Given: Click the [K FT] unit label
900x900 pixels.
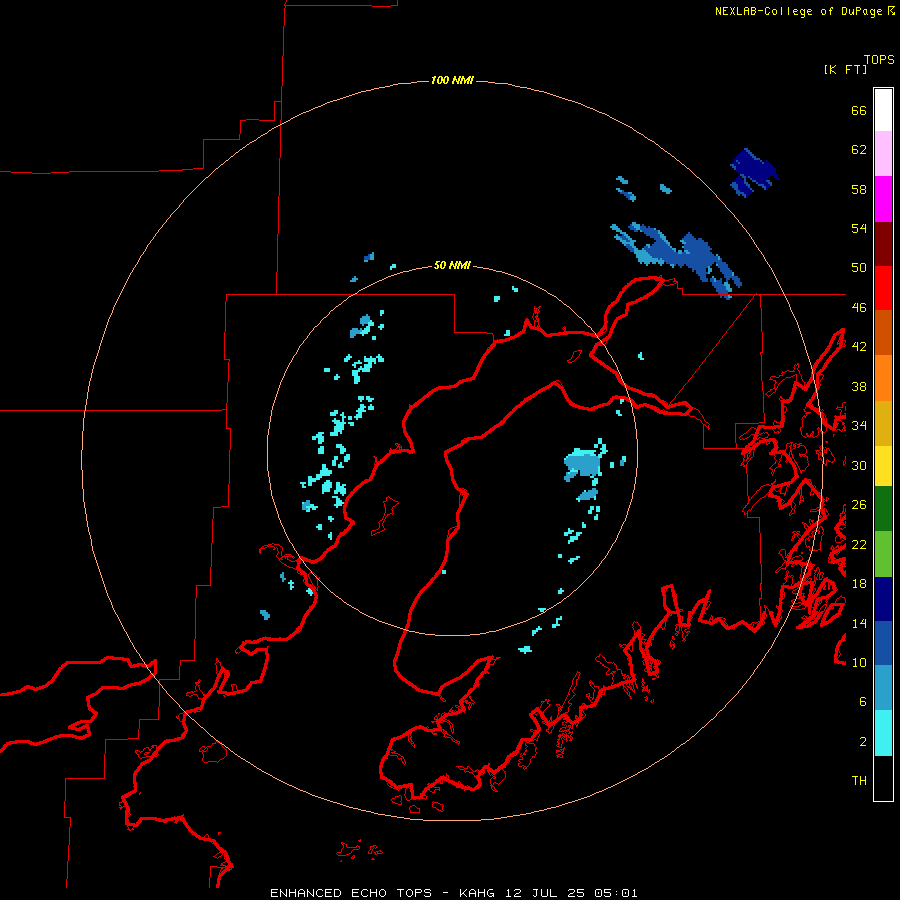Looking at the screenshot, I should pyautogui.click(x=845, y=70).
